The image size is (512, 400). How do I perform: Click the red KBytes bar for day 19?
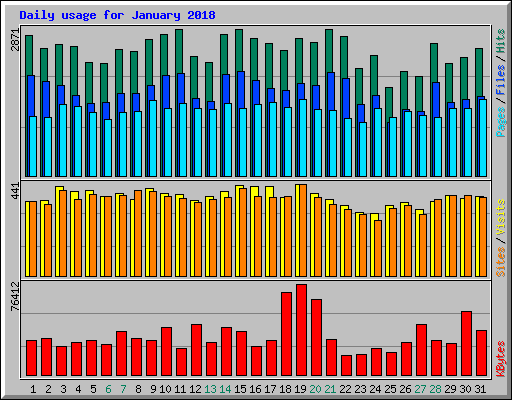tap(301, 330)
